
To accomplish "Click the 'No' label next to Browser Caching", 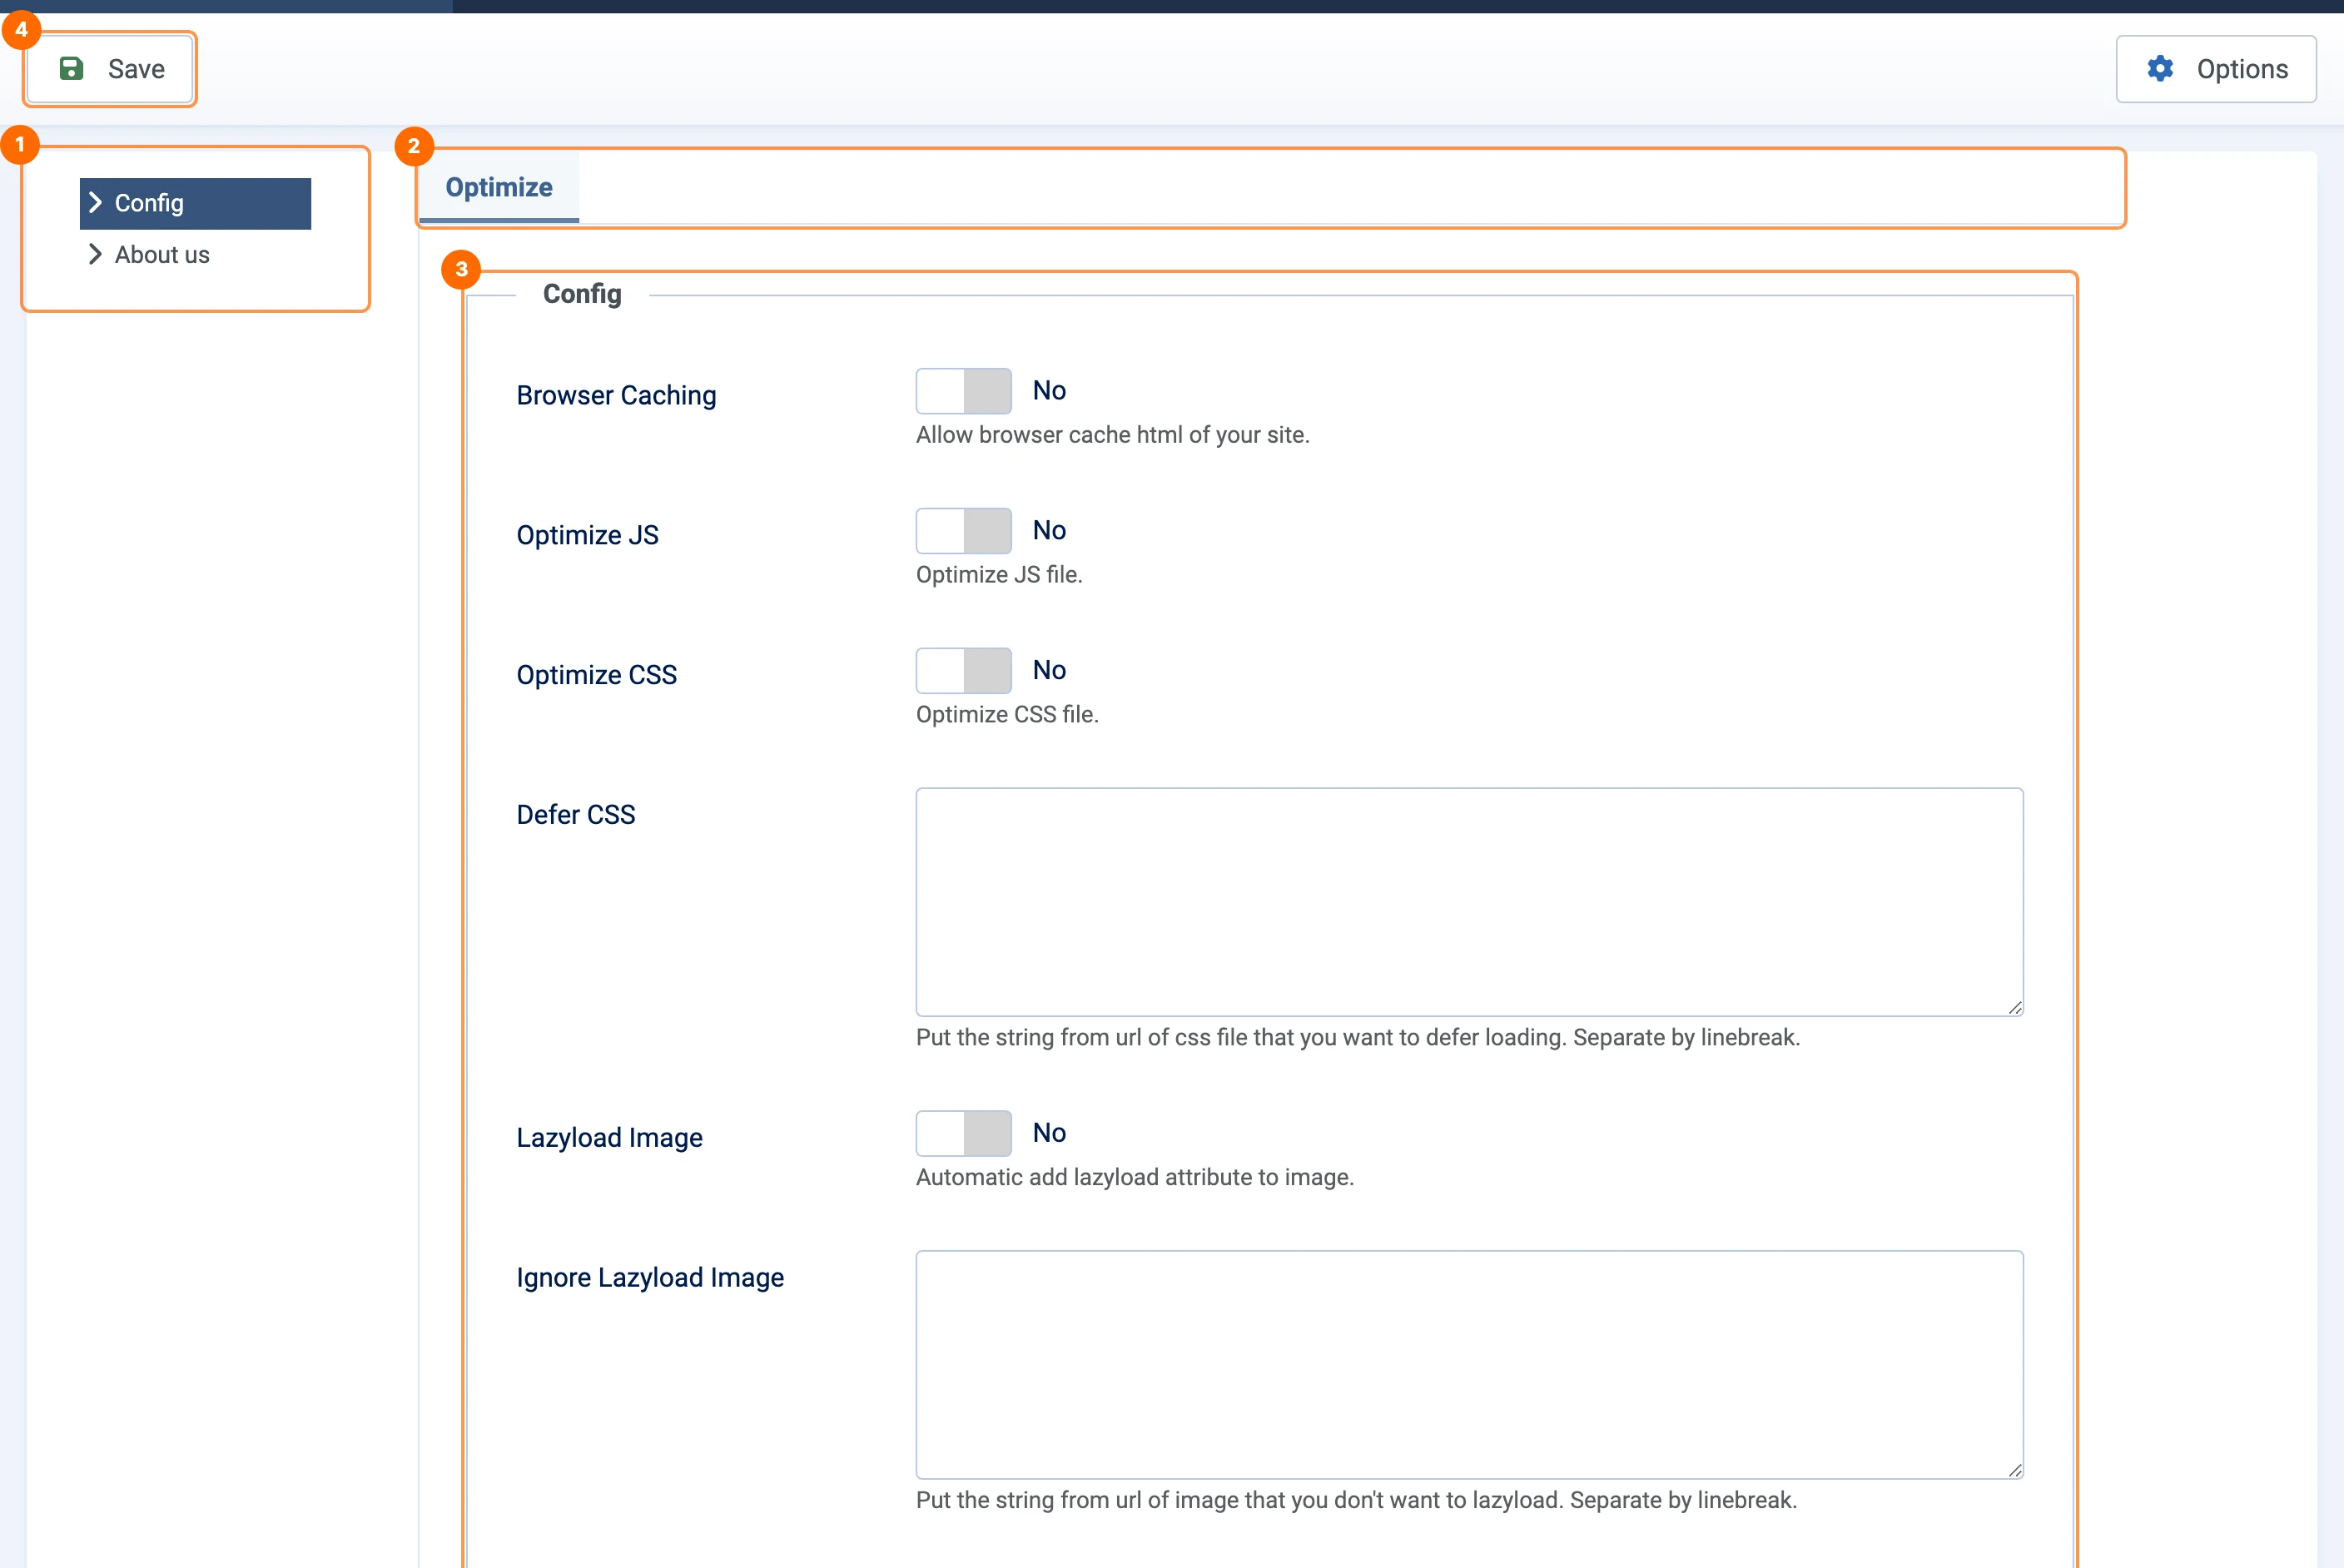I will pos(1049,391).
